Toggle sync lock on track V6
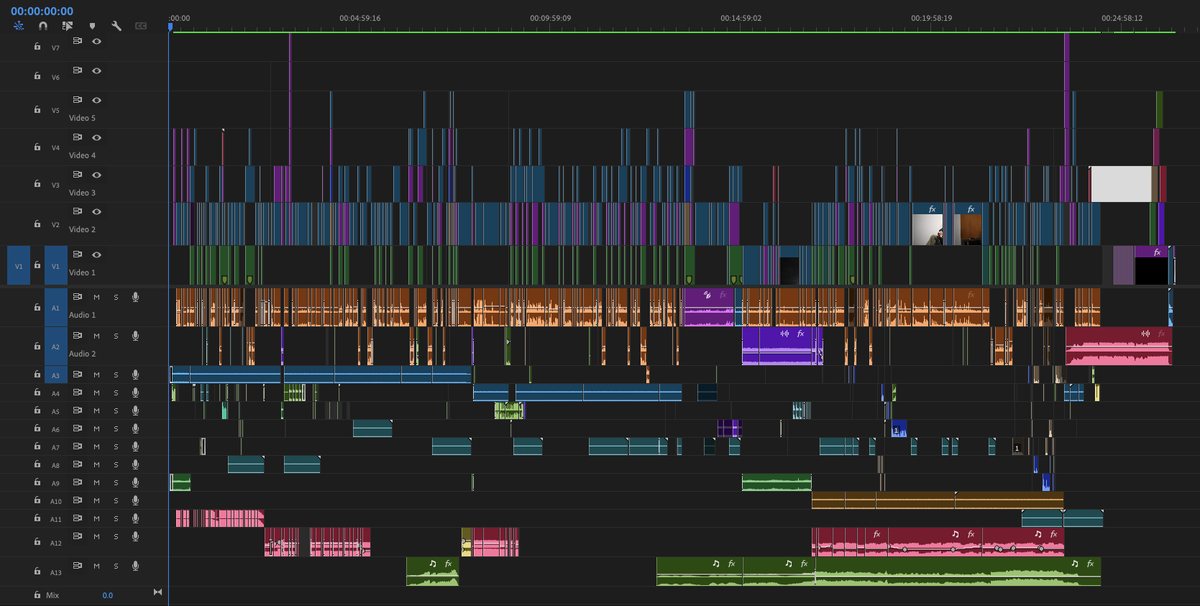 (78, 70)
